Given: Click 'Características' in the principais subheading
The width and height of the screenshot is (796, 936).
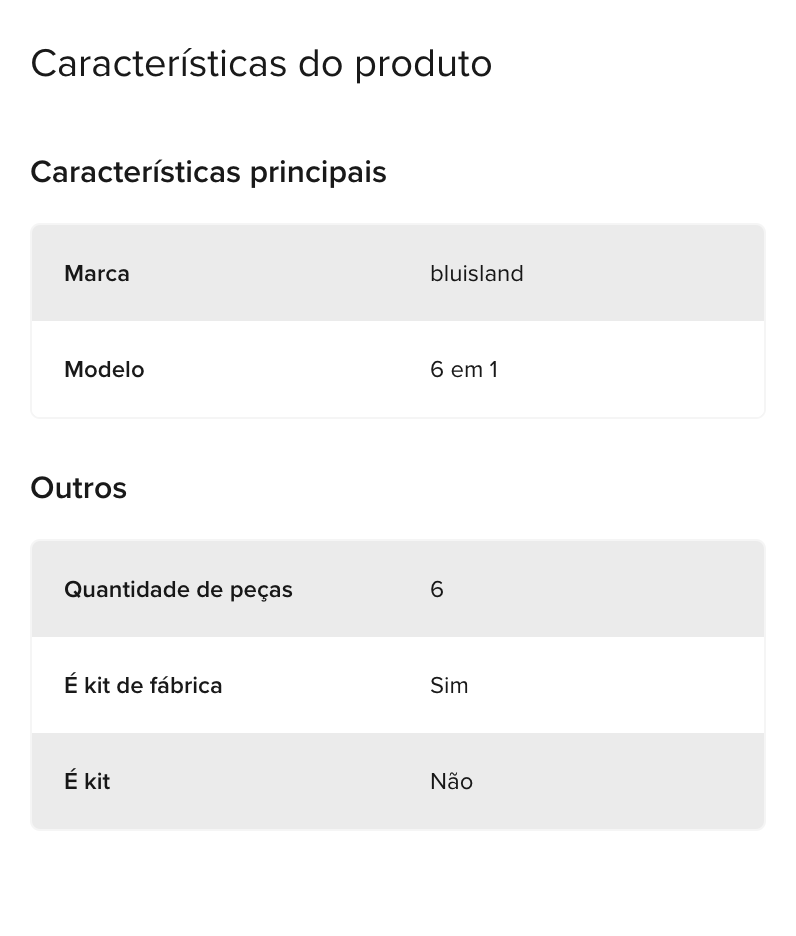Looking at the screenshot, I should pyautogui.click(x=136, y=172).
